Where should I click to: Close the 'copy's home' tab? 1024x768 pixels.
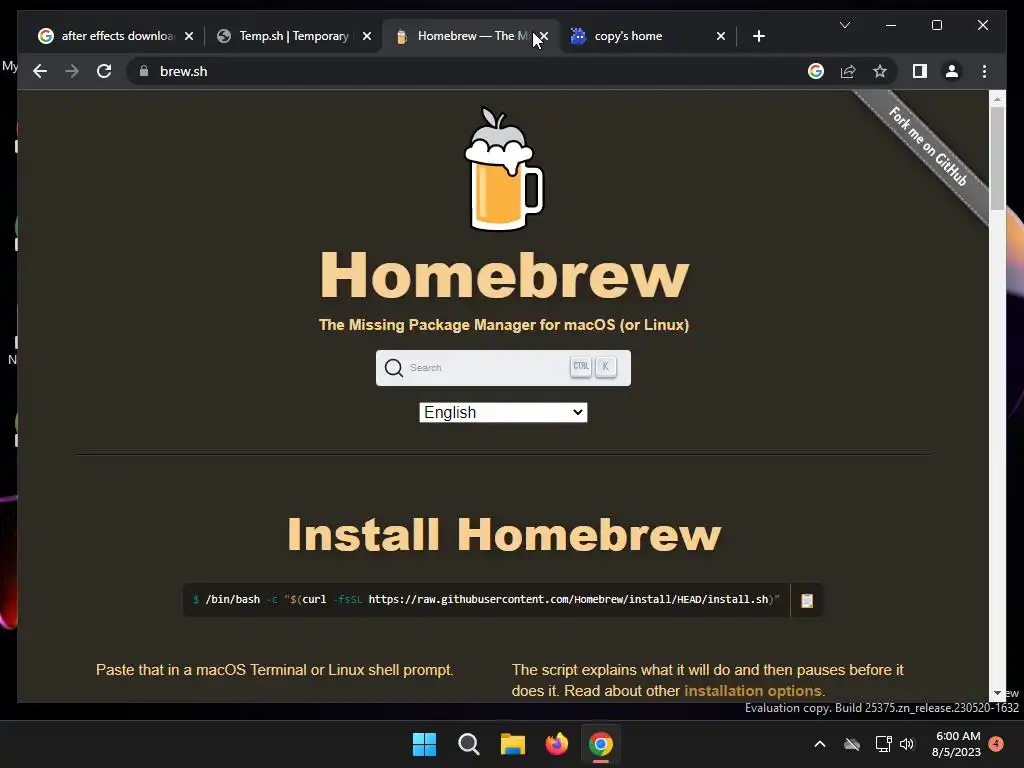click(720, 36)
